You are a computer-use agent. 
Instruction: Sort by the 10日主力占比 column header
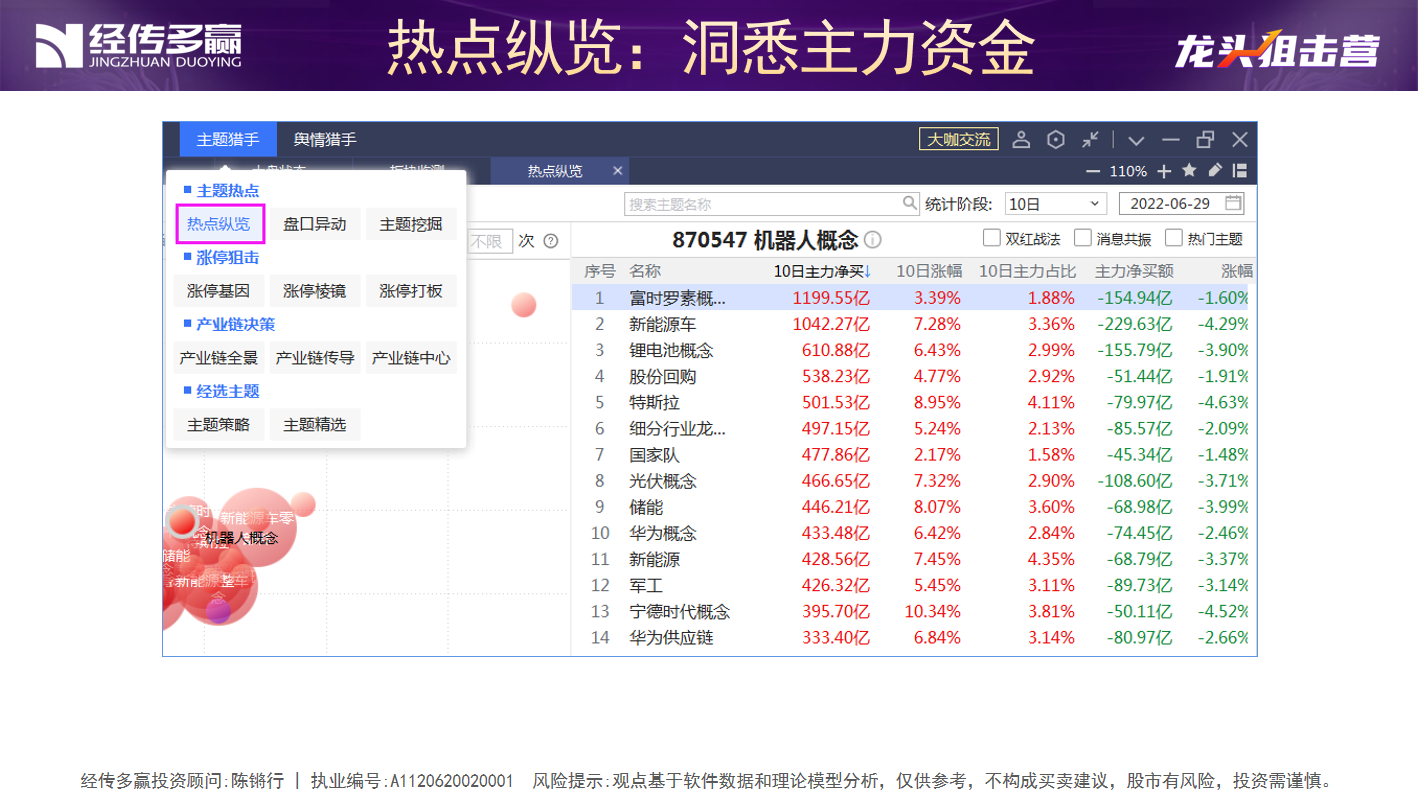(1027, 271)
